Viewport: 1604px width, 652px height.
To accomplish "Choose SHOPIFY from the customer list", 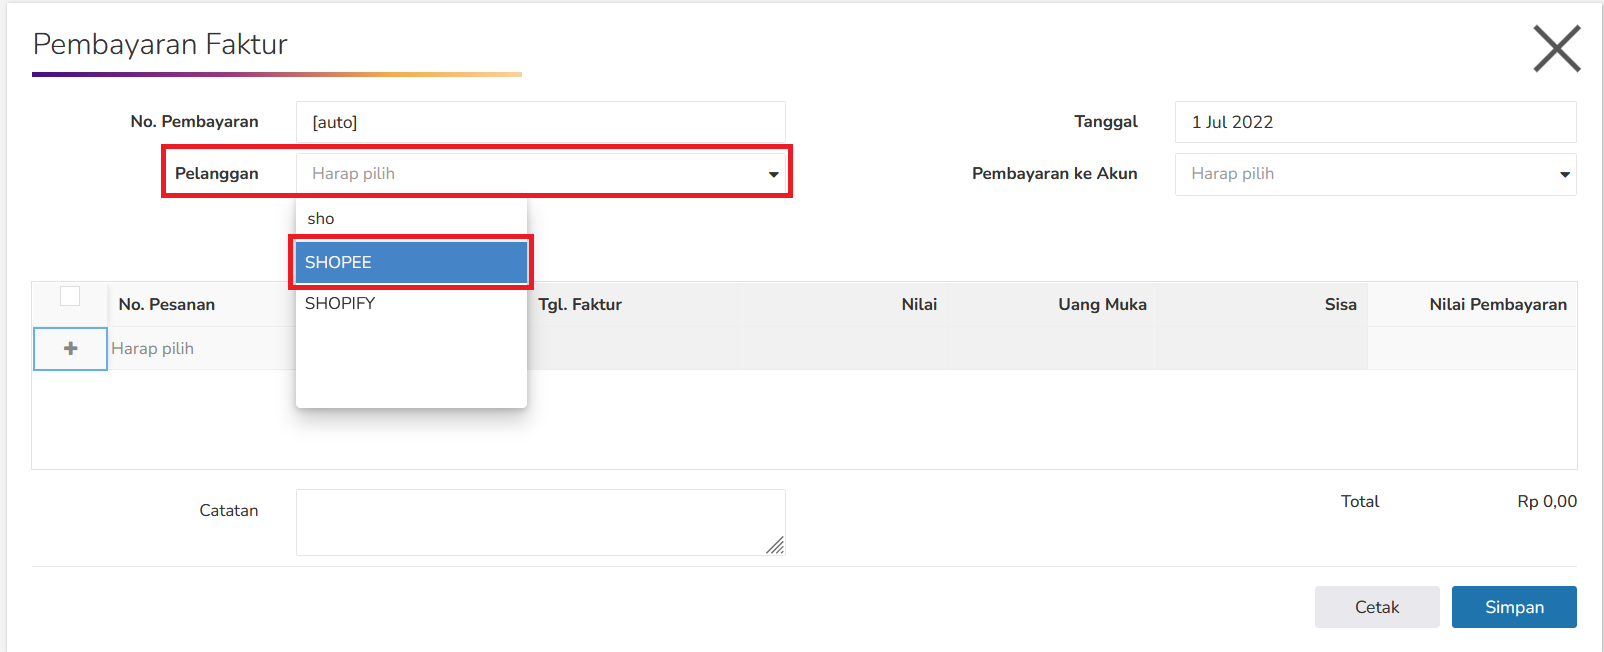I will [411, 303].
